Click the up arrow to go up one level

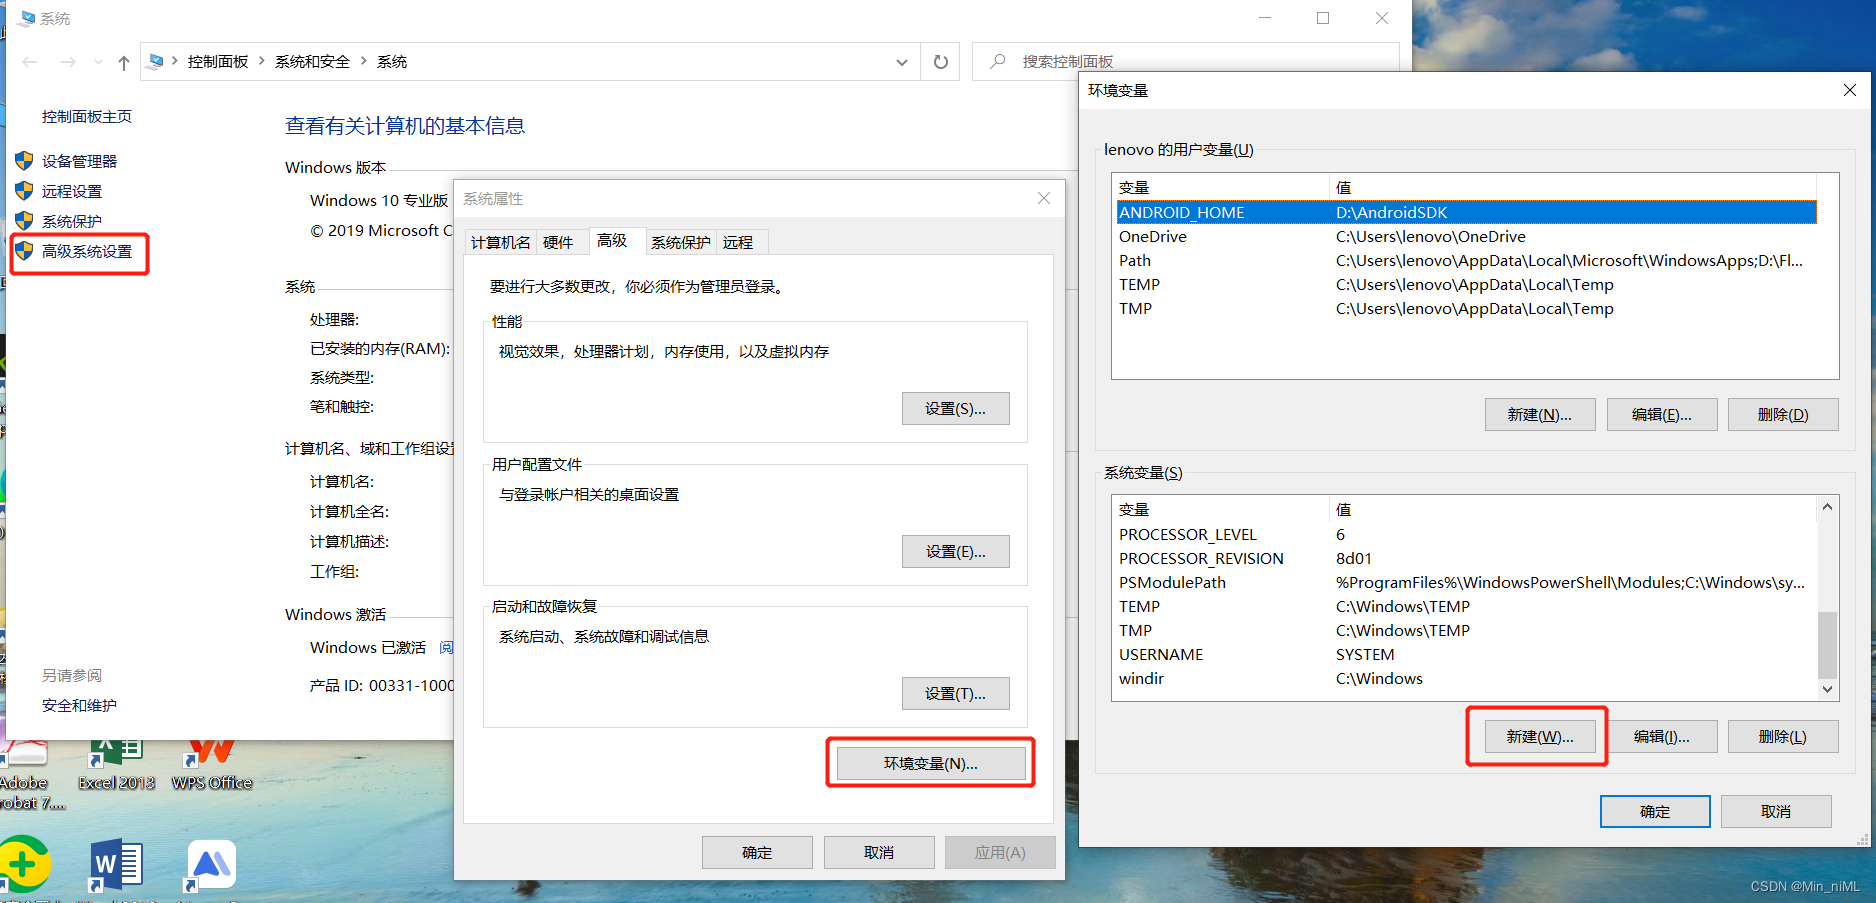coord(122,61)
